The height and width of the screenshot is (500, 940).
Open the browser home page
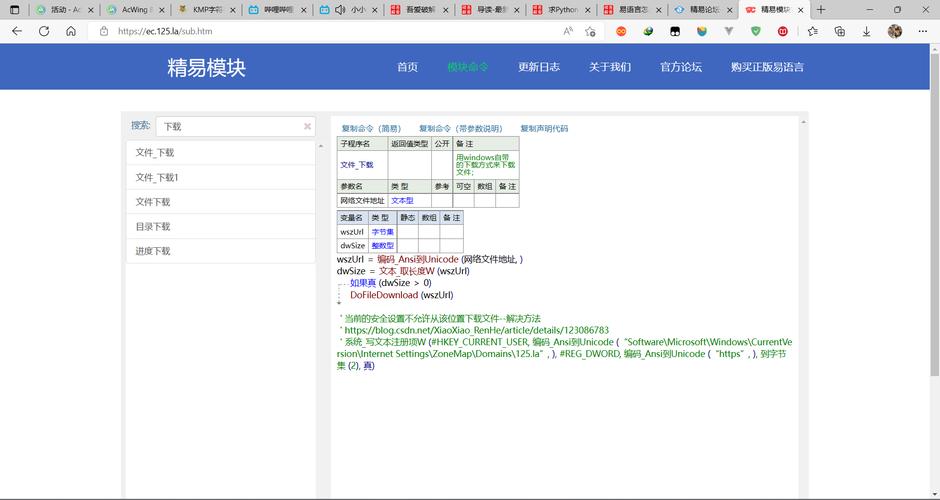click(71, 31)
